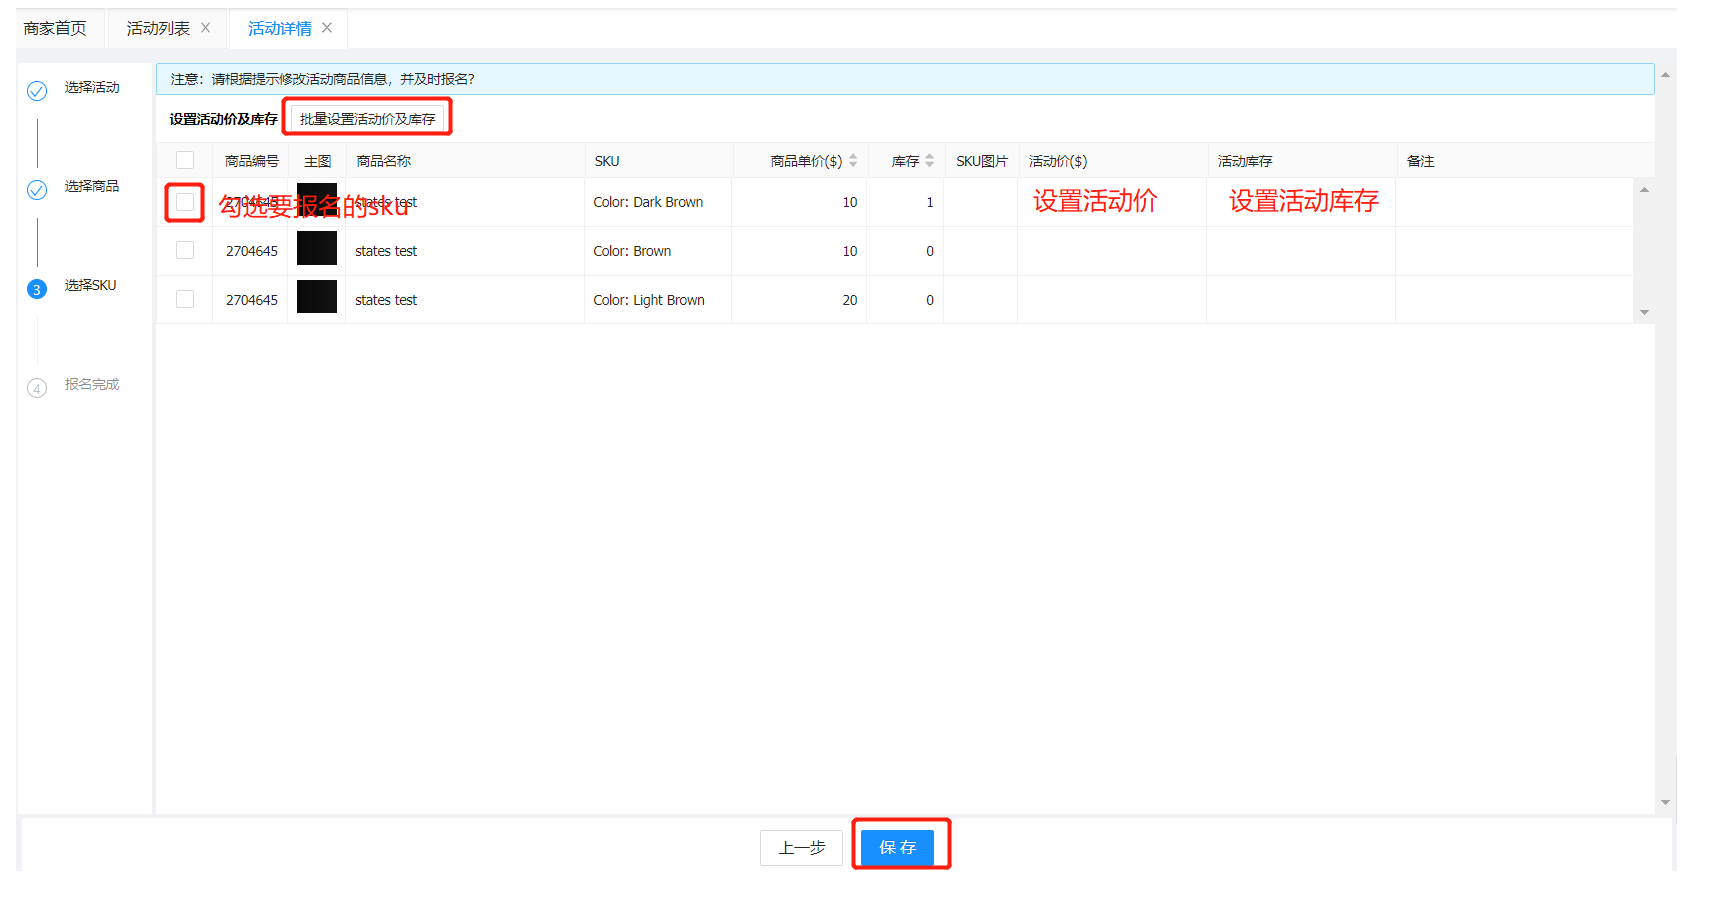
Task: Click the 选择活动 step label
Action: (x=92, y=87)
